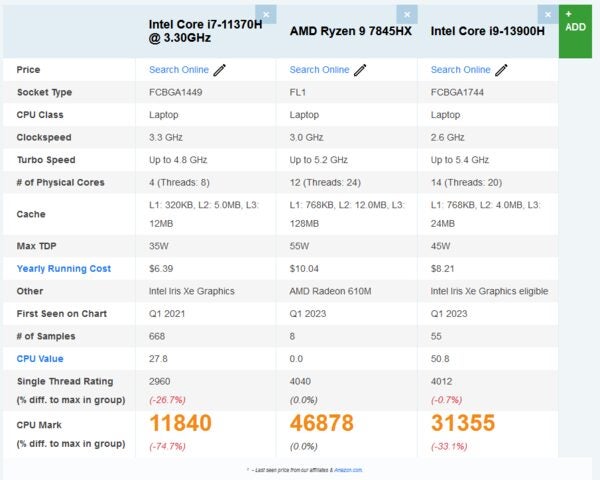This screenshot has width=600, height=480.
Task: Click the 11840 CPU Mark score
Action: point(180,423)
